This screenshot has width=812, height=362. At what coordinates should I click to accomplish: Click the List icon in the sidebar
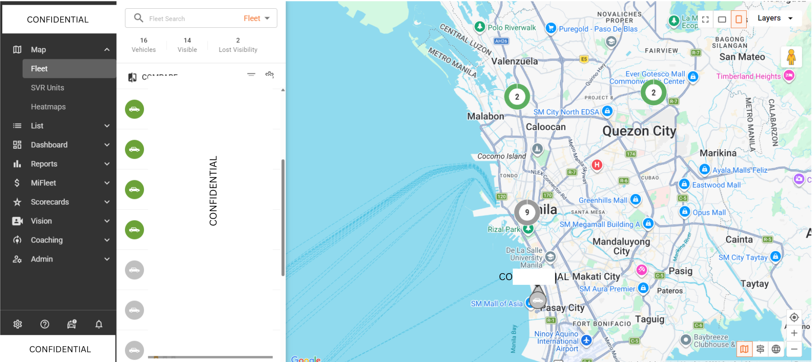[x=17, y=126]
